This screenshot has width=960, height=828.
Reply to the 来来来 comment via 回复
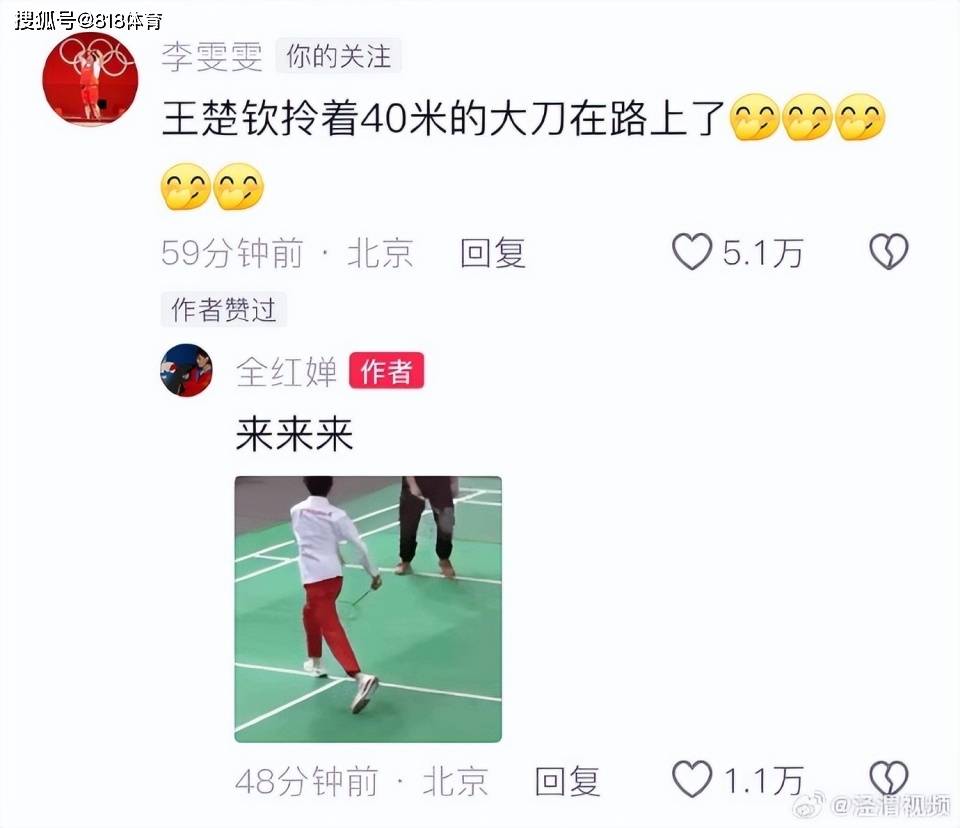point(567,781)
